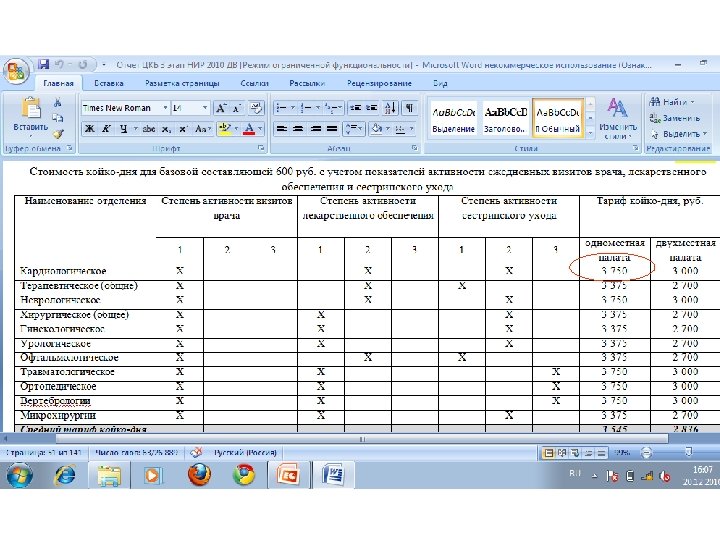The height and width of the screenshot is (540, 720).
Task: Apply red font color
Action: [248, 129]
